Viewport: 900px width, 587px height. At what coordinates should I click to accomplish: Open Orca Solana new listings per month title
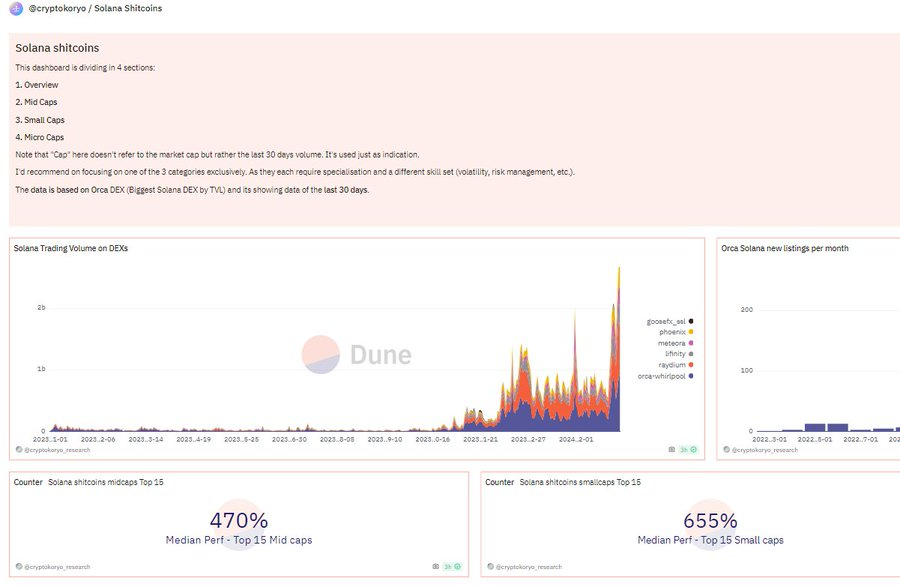pyautogui.click(x=784, y=248)
